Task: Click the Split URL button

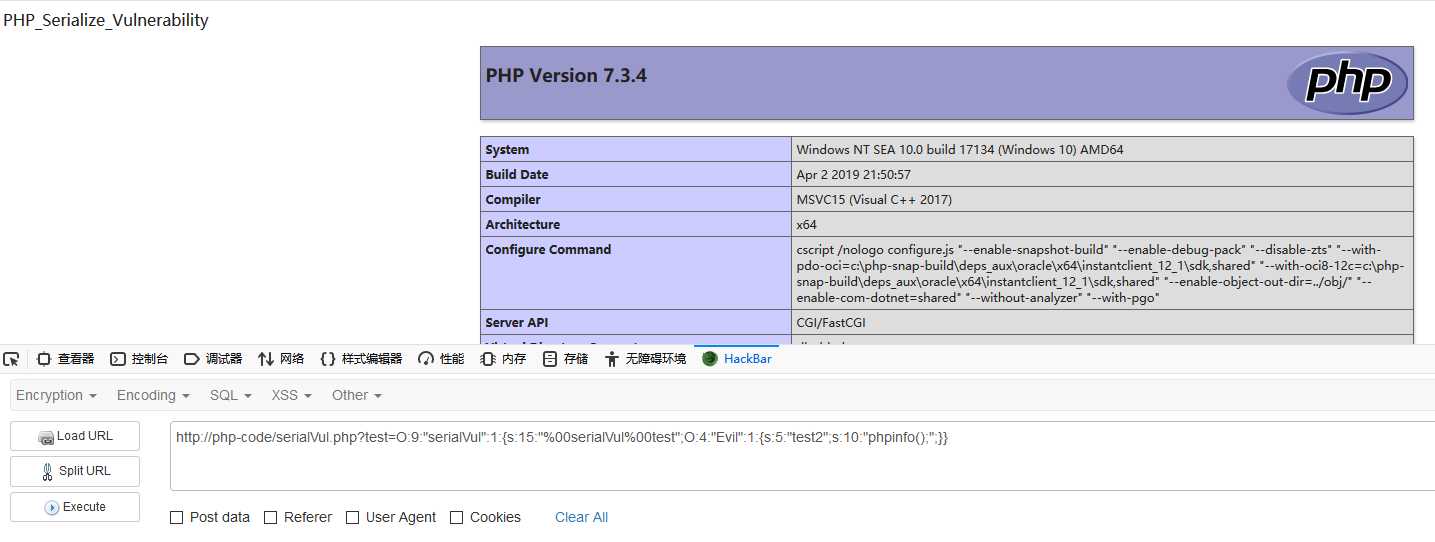Action: point(75,471)
